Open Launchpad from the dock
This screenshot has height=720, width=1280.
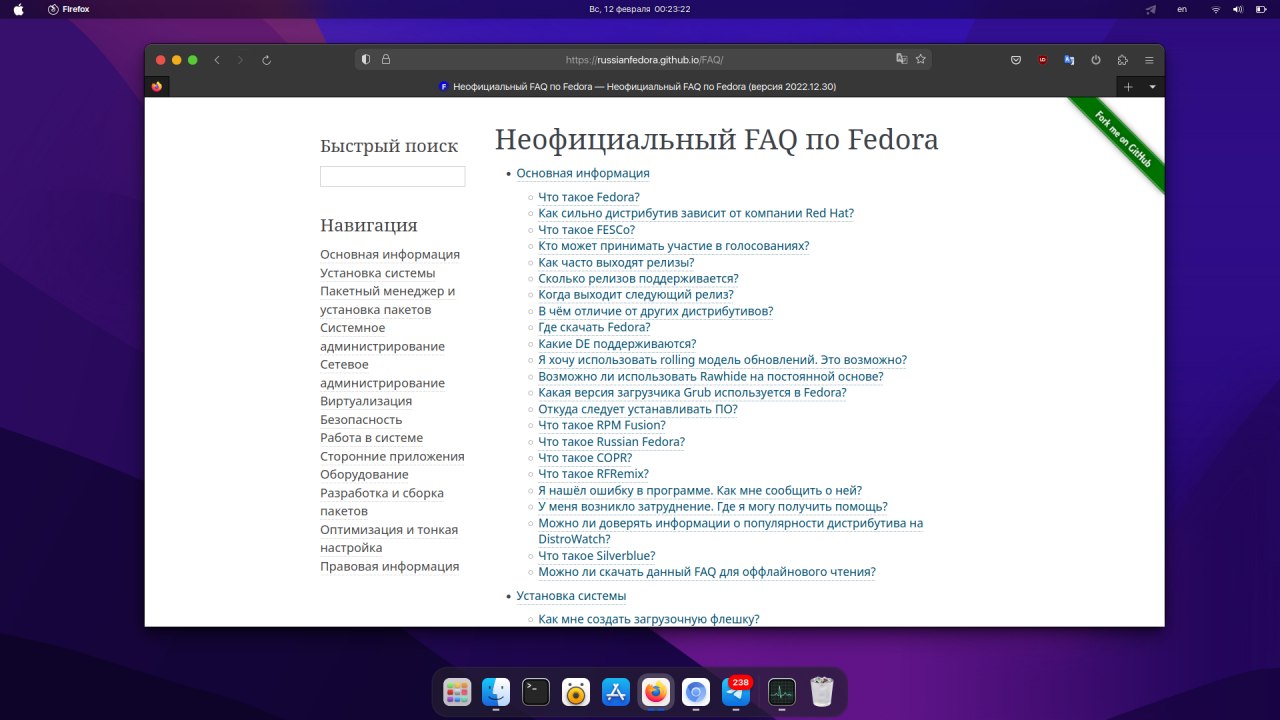coord(457,692)
